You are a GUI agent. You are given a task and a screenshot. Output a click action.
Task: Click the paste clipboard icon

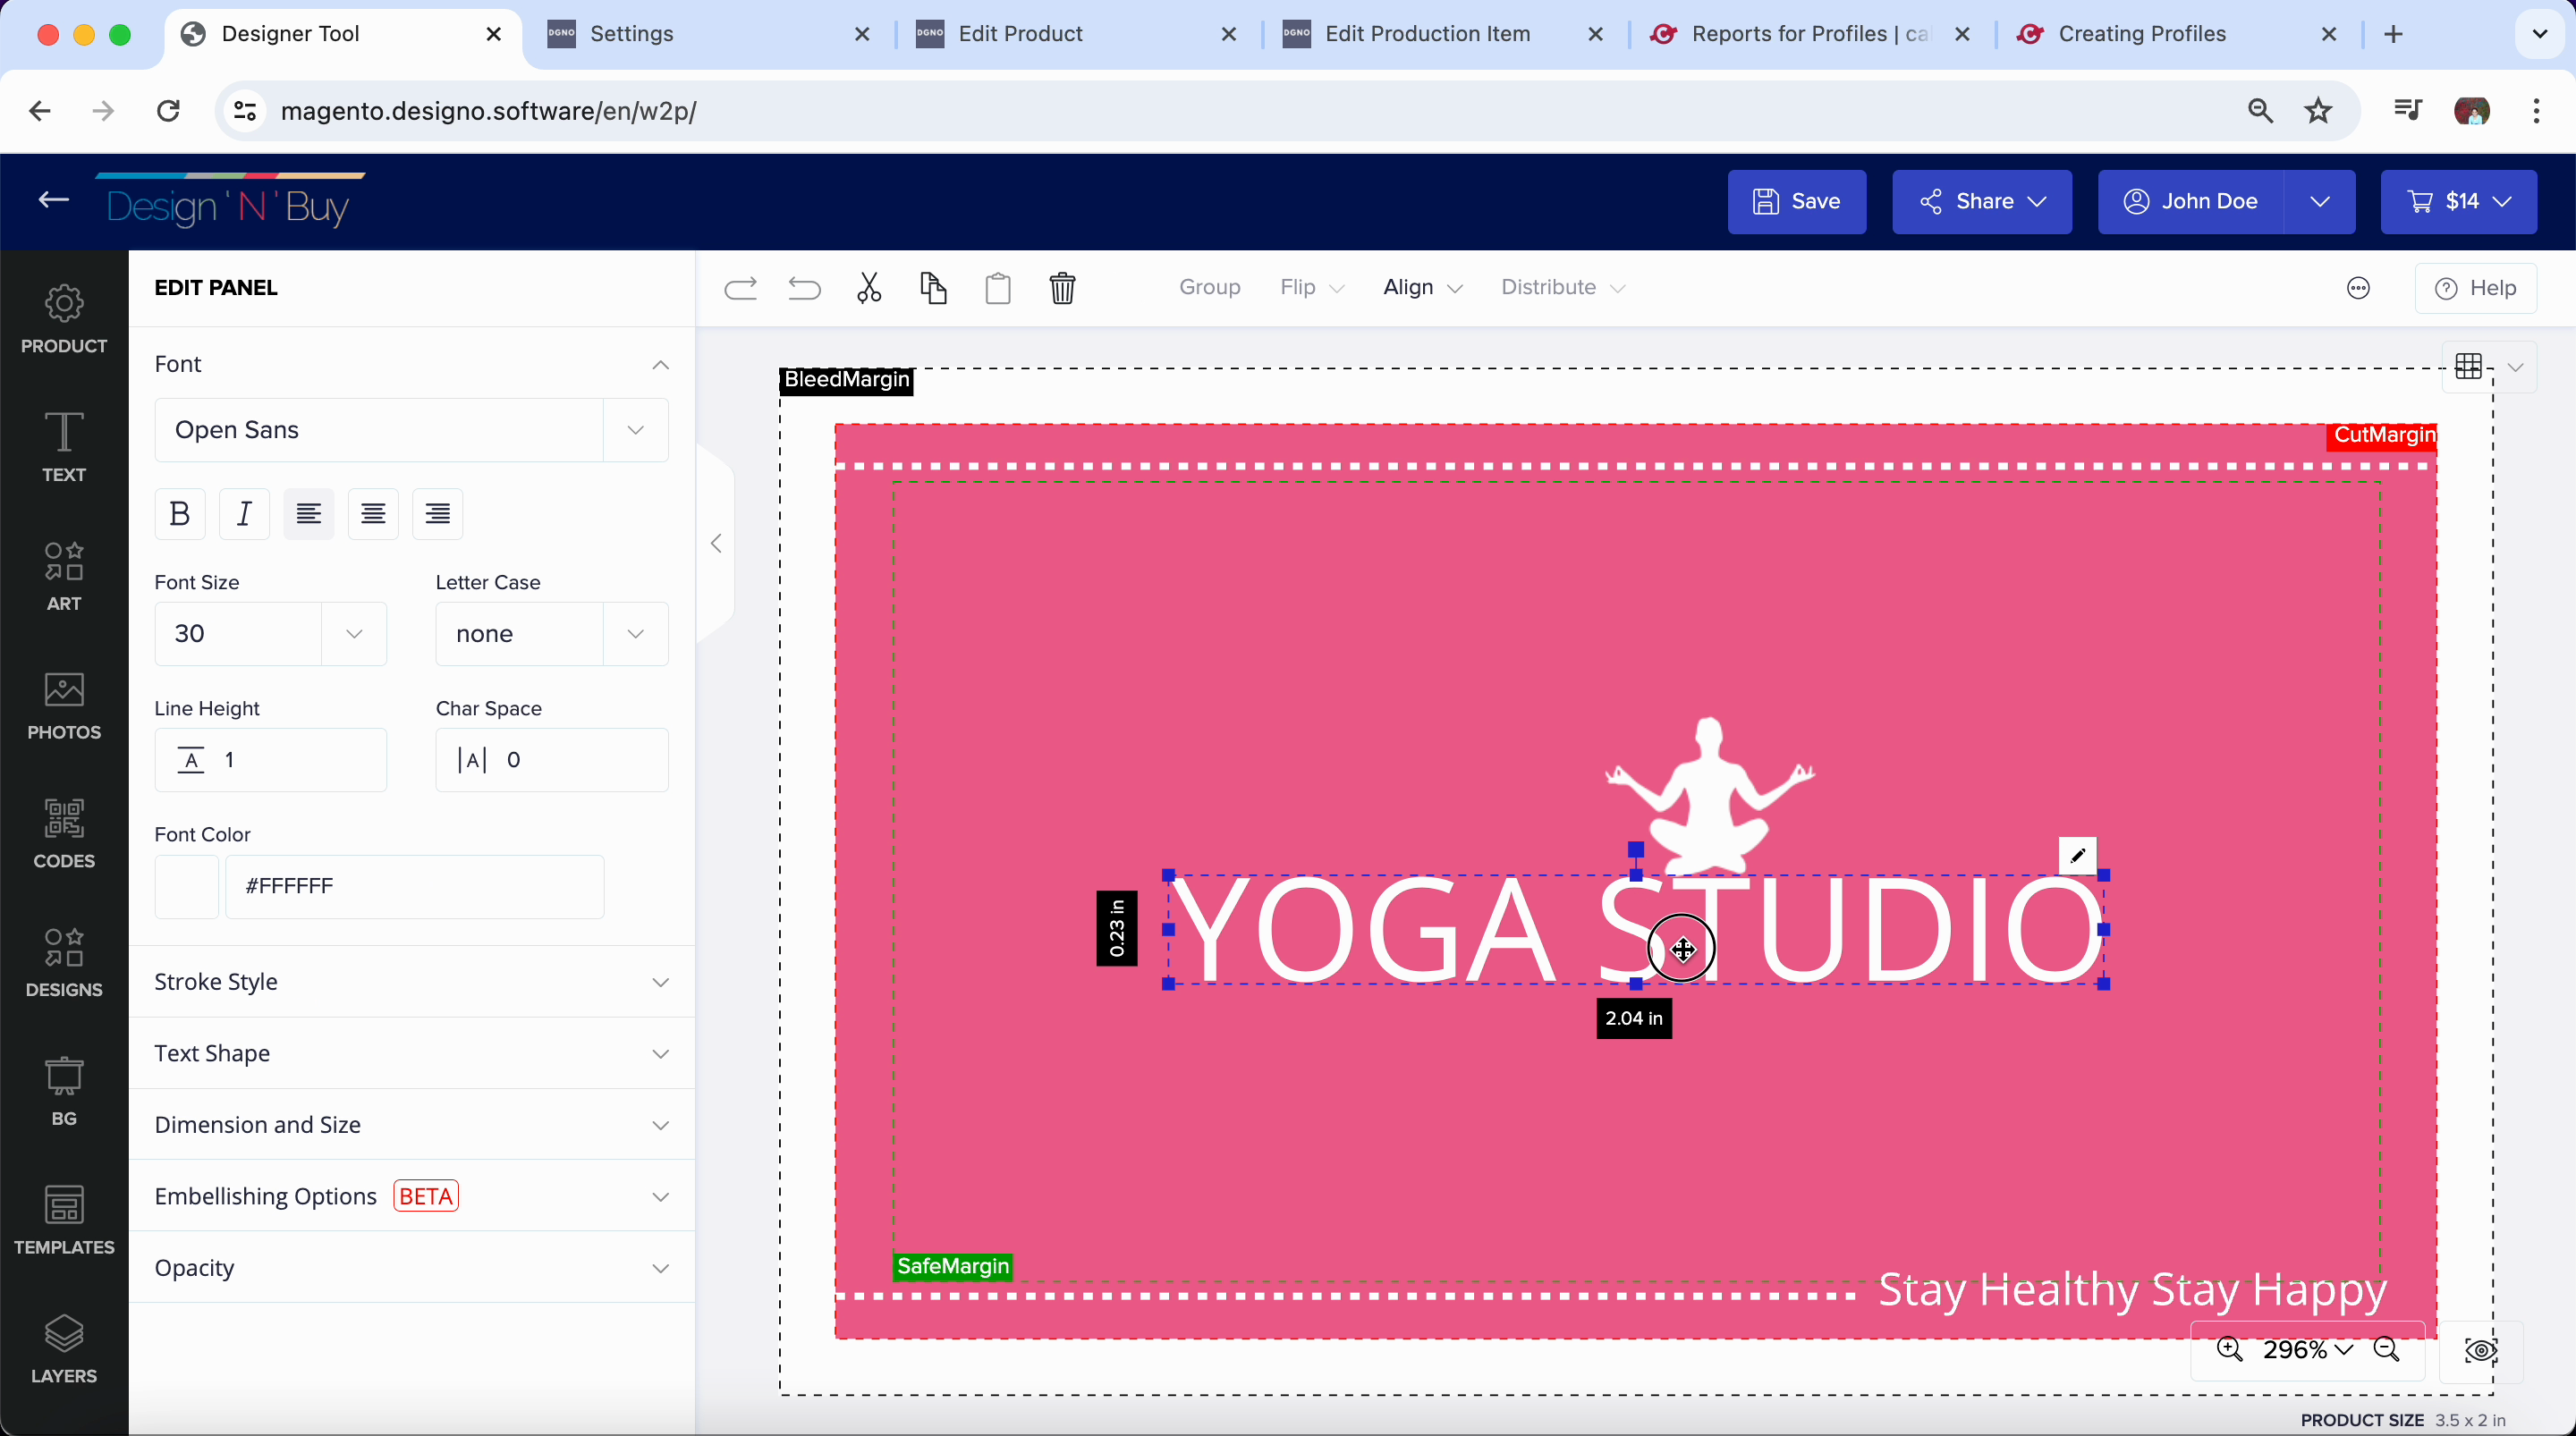click(997, 288)
